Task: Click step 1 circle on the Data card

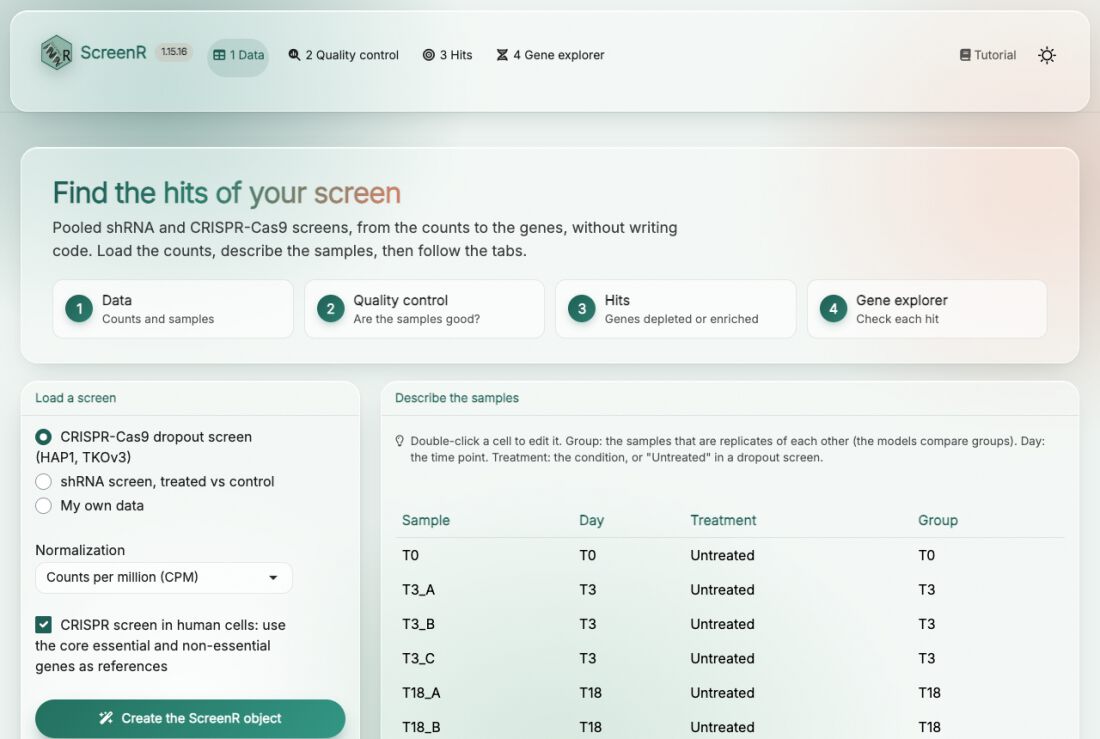Action: (x=79, y=309)
